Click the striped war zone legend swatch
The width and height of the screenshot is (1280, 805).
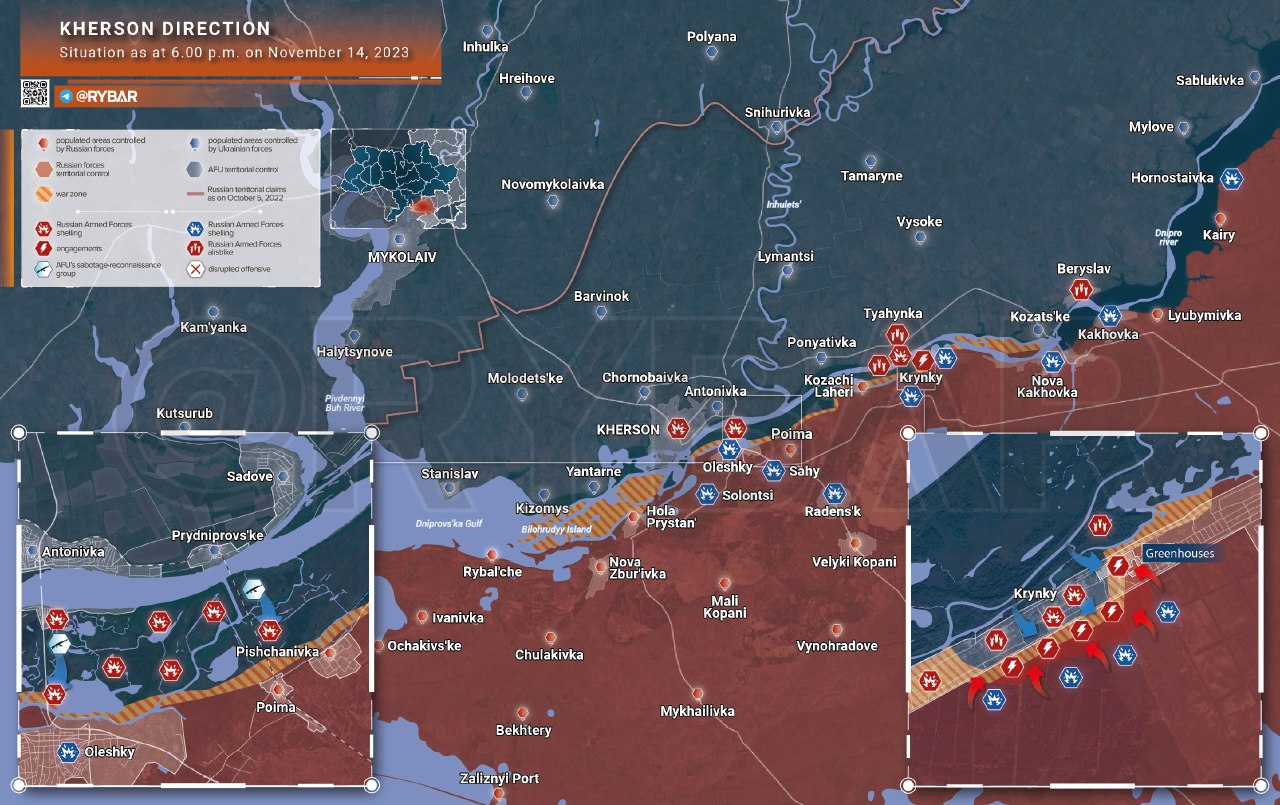click(x=44, y=194)
